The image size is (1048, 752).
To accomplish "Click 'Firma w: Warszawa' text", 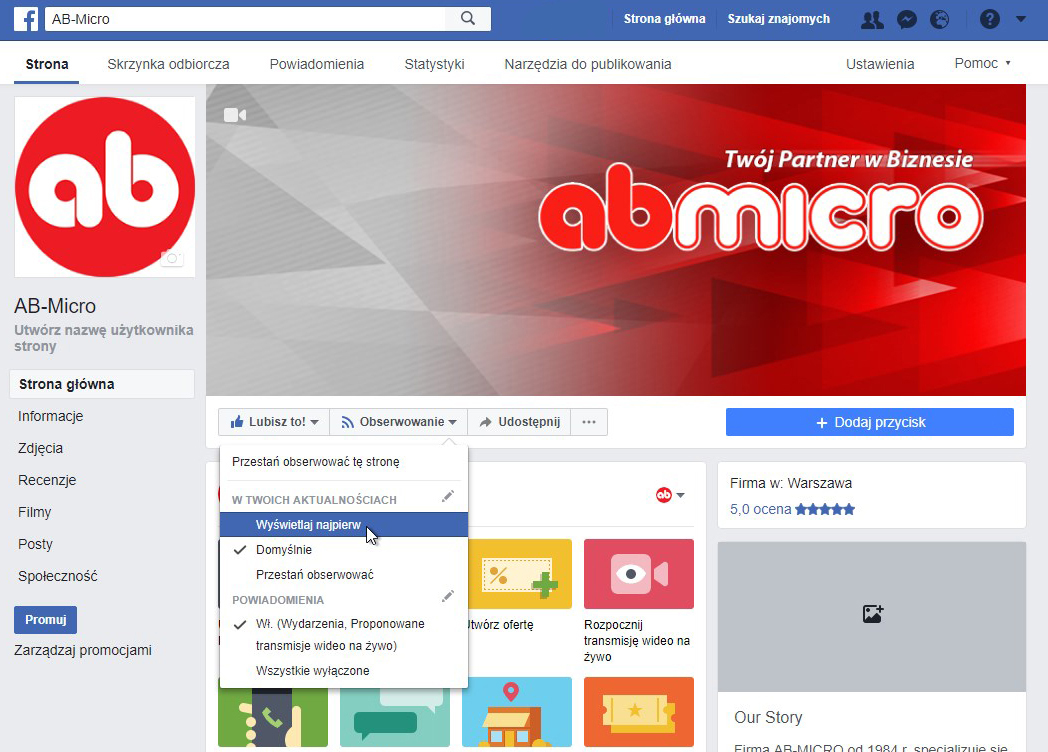I will pos(791,483).
